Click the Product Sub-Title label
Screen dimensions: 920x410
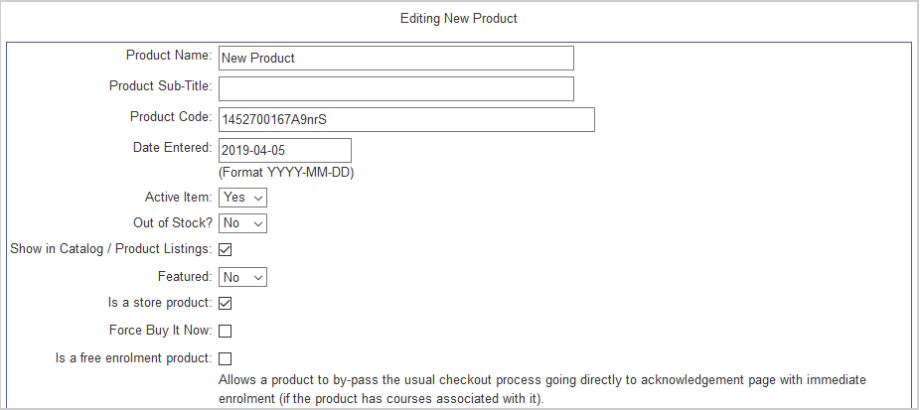161,86
